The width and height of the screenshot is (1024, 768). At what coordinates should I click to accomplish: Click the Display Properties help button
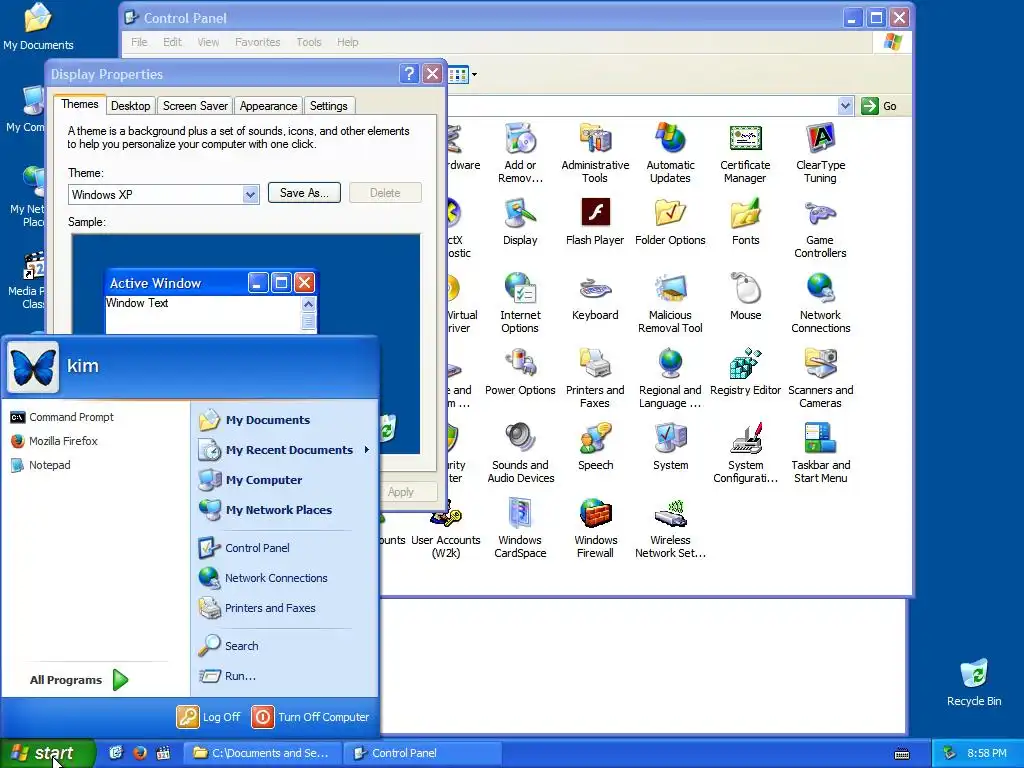tap(409, 74)
